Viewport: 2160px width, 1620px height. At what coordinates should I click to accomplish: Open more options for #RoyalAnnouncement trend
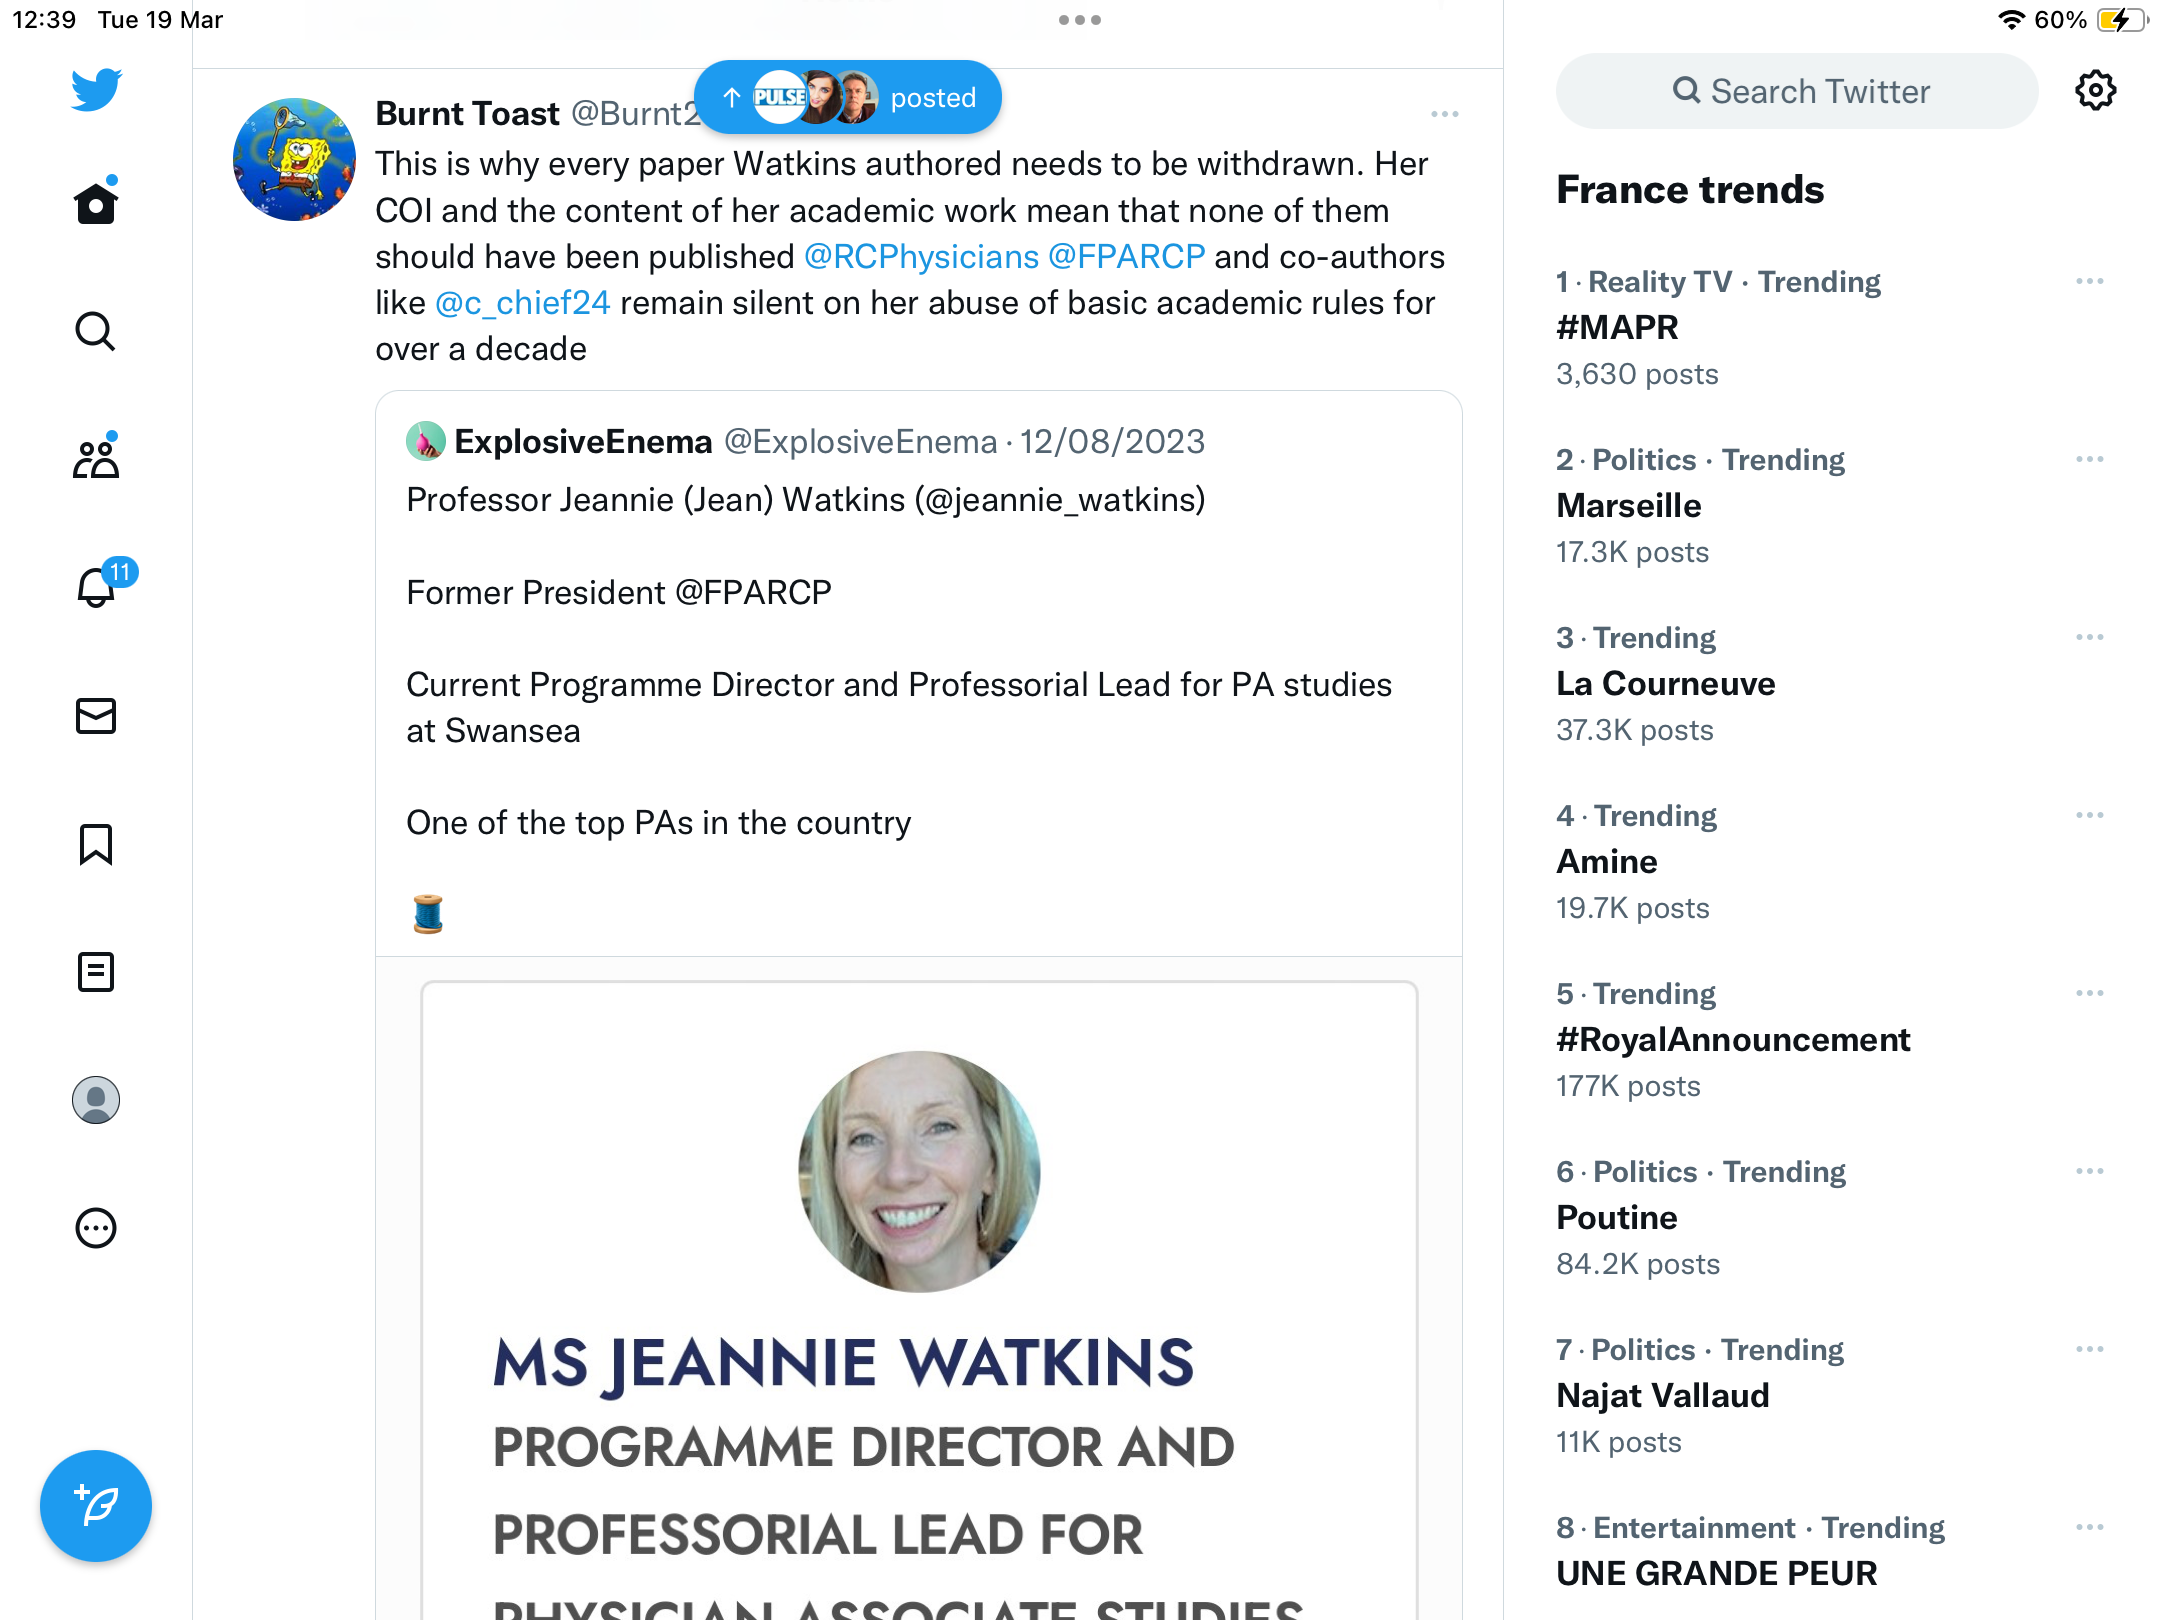click(2089, 993)
